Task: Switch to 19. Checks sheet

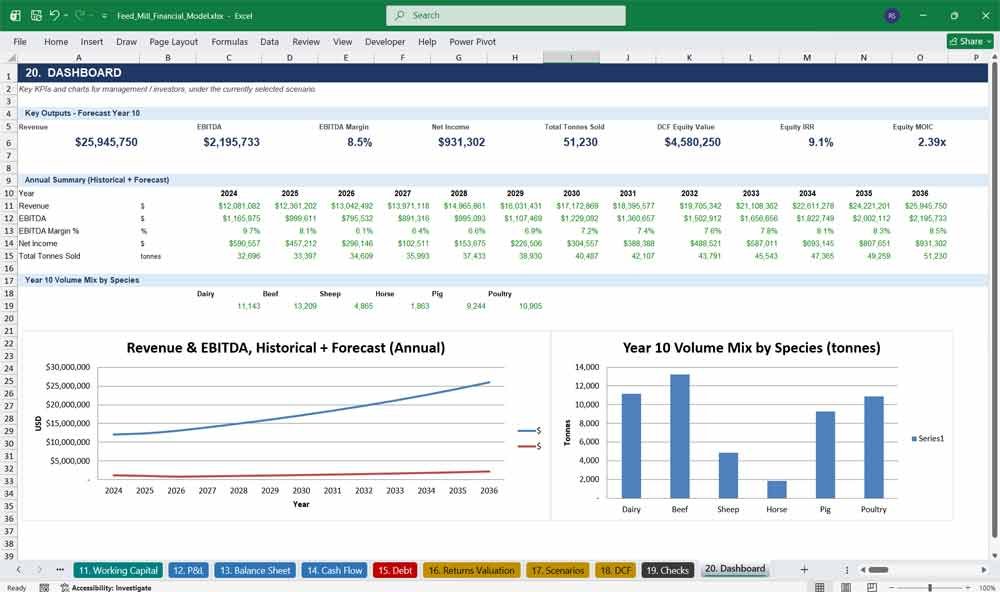Action: [x=667, y=570]
